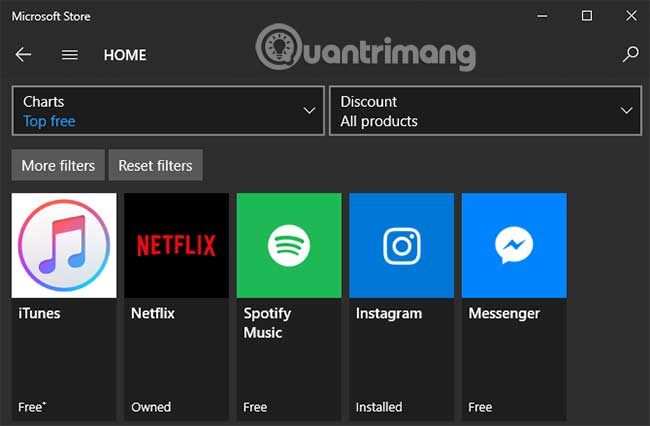Open the Spotify Music green icon

[289, 245]
